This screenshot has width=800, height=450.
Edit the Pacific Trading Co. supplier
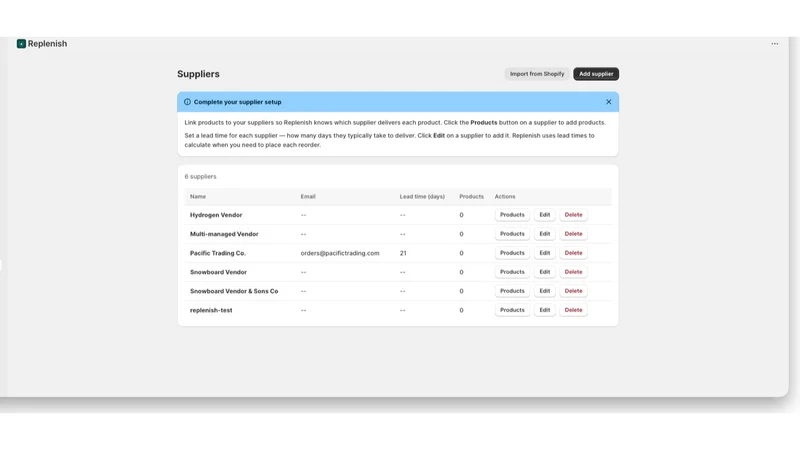(x=544, y=253)
